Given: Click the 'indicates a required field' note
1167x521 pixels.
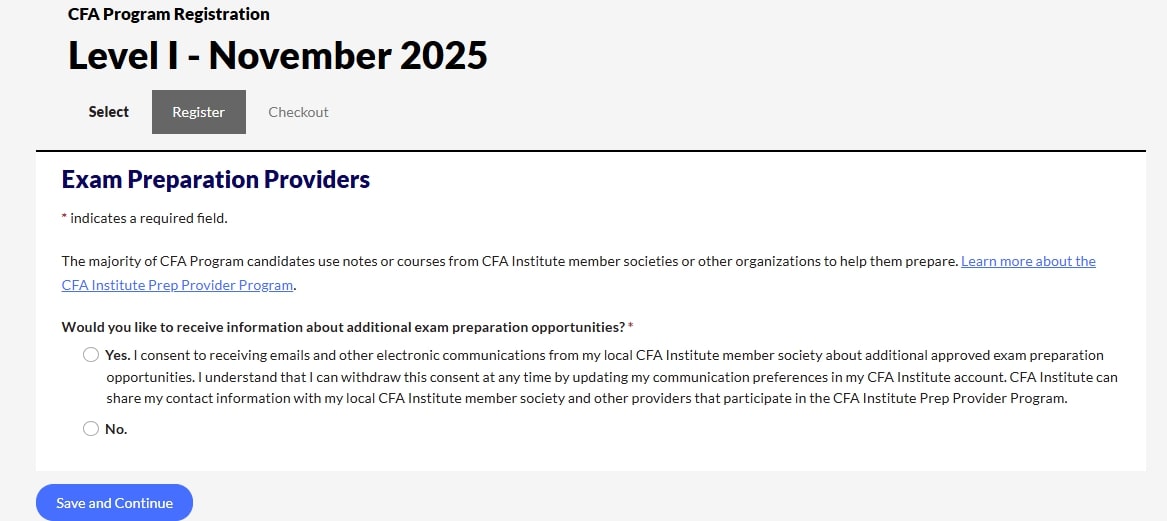Looking at the screenshot, I should (x=149, y=218).
